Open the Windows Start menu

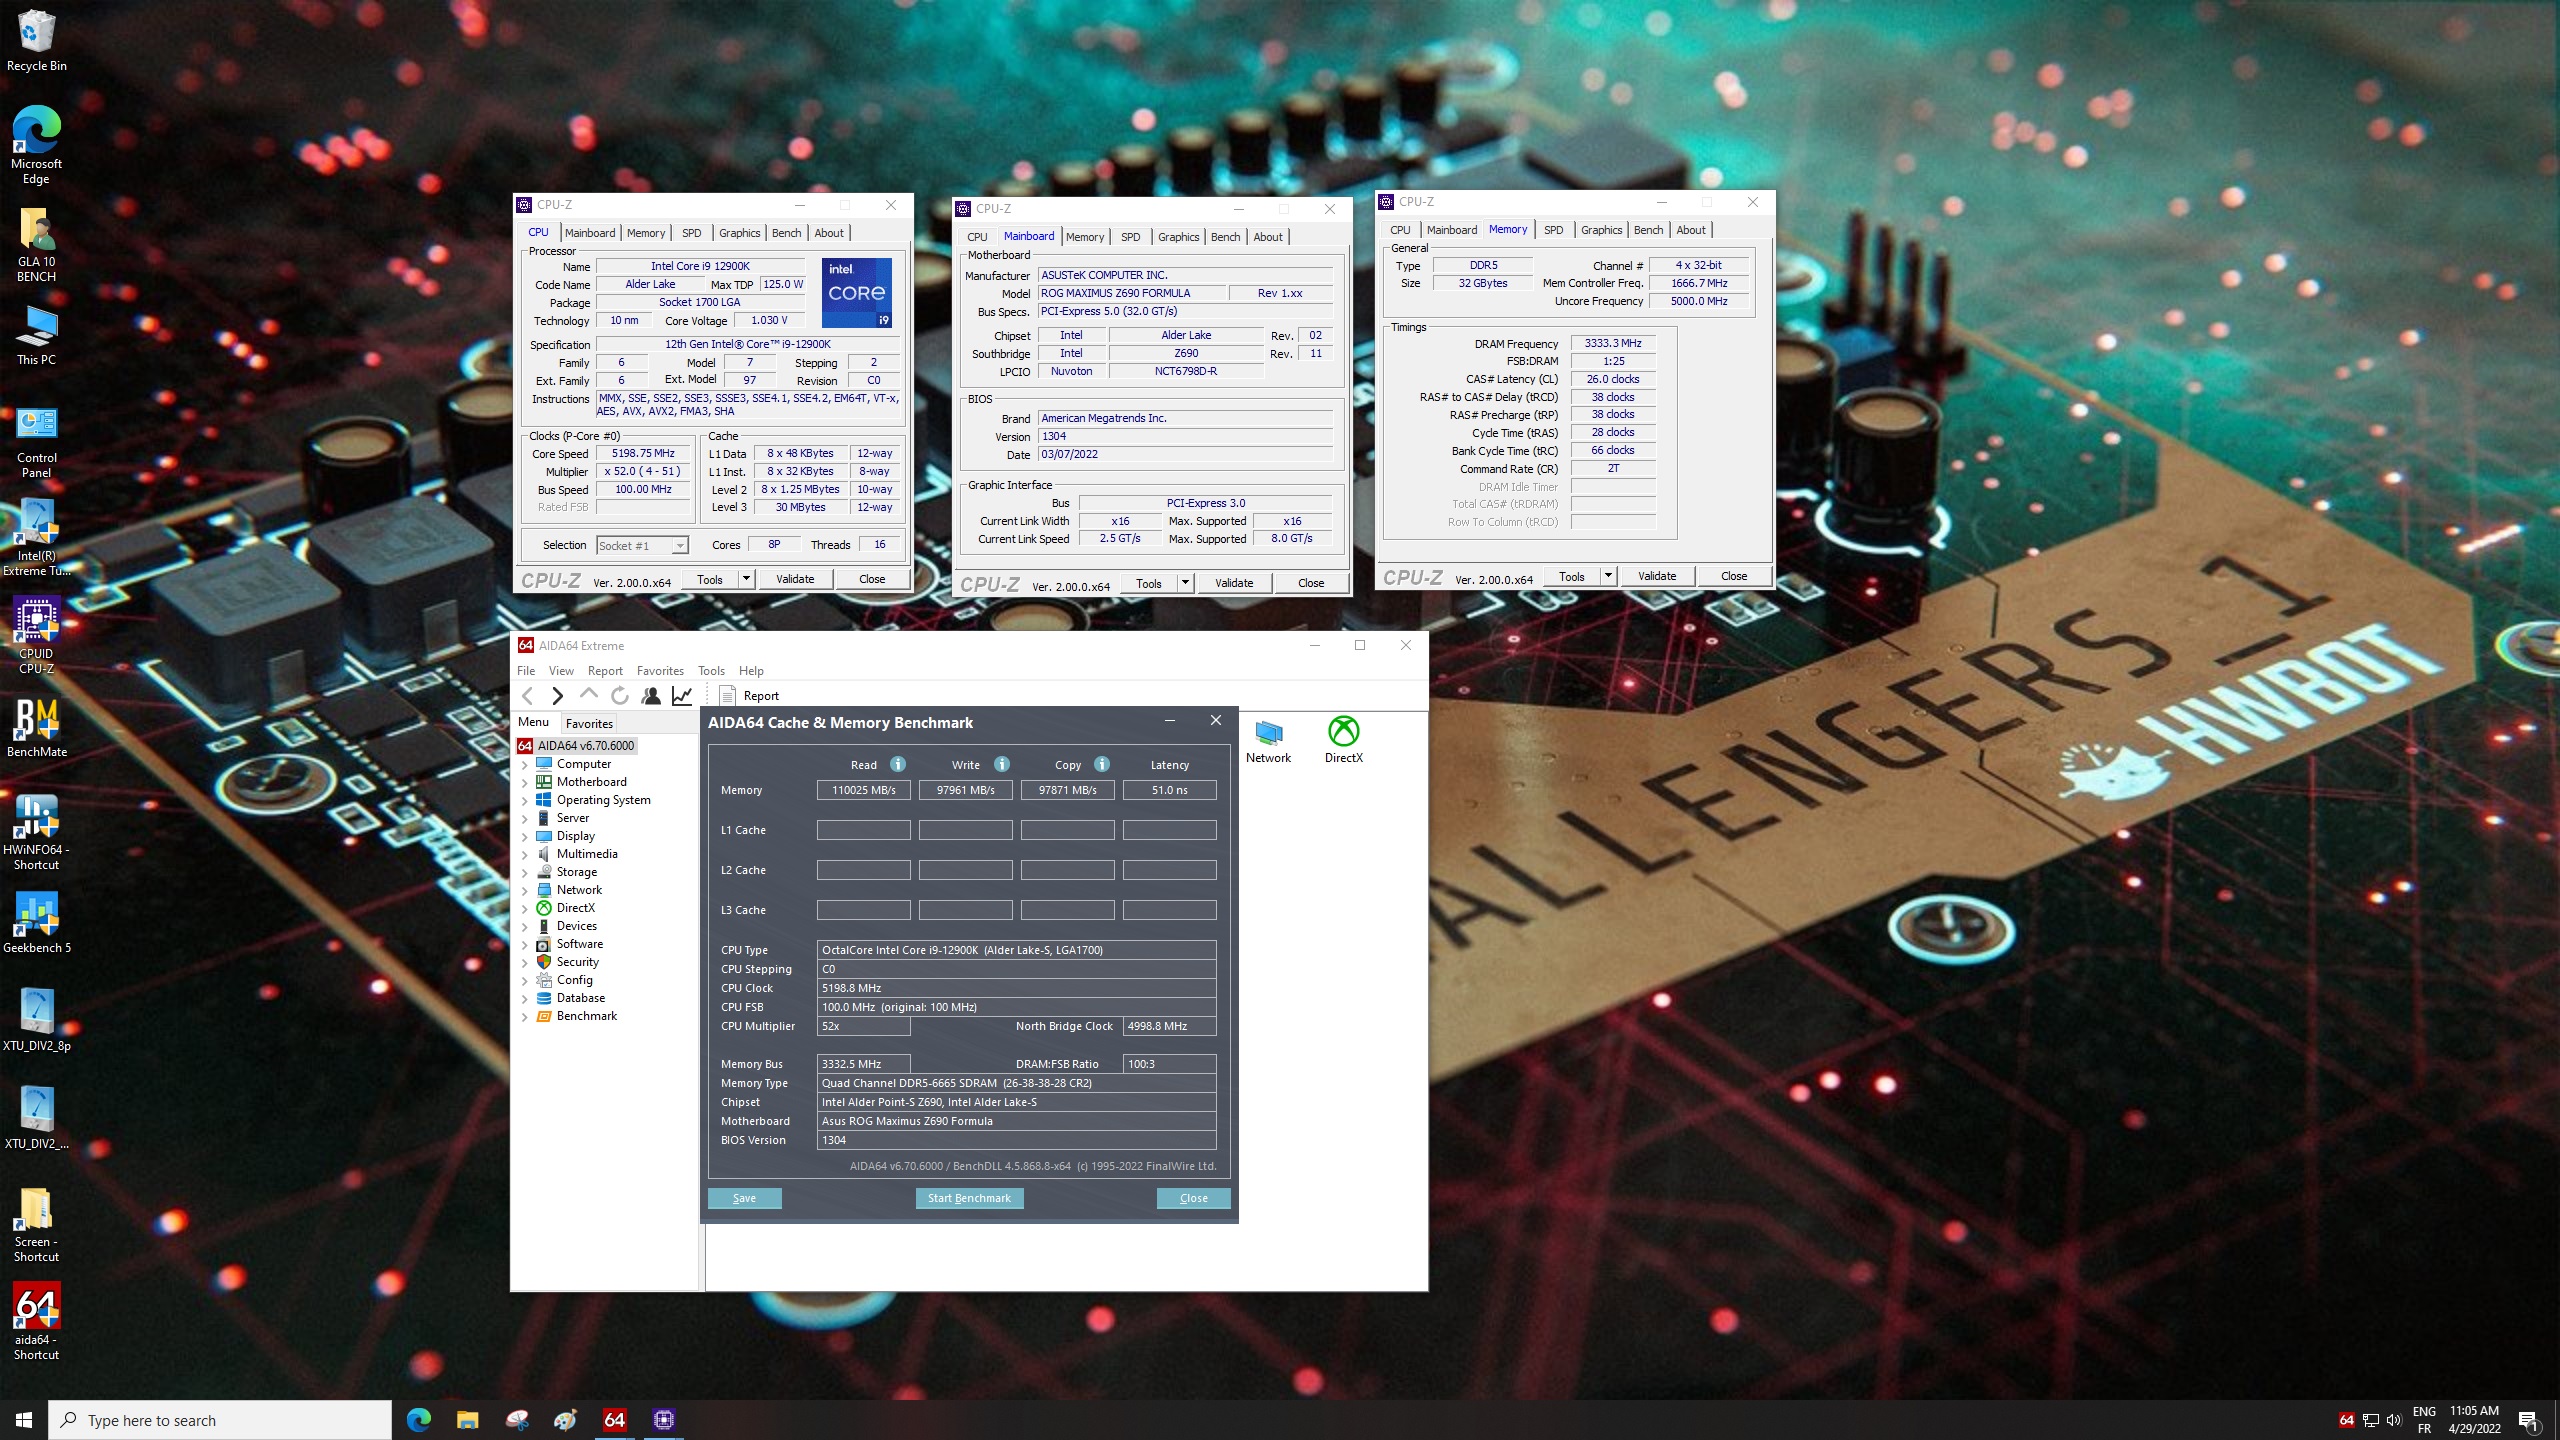pyautogui.click(x=24, y=1420)
